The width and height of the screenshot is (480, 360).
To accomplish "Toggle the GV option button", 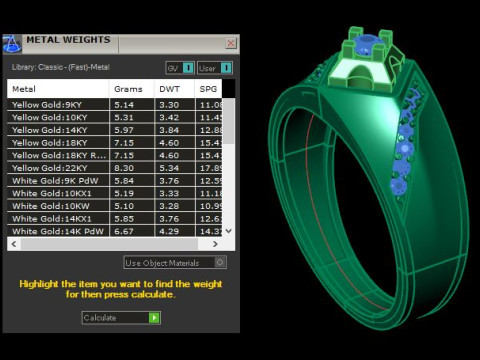I will tap(180, 68).
